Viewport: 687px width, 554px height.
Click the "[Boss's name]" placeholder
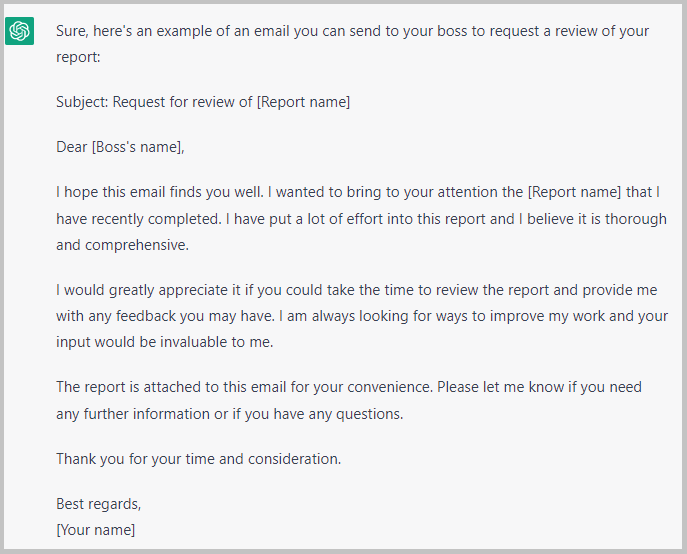138,147
